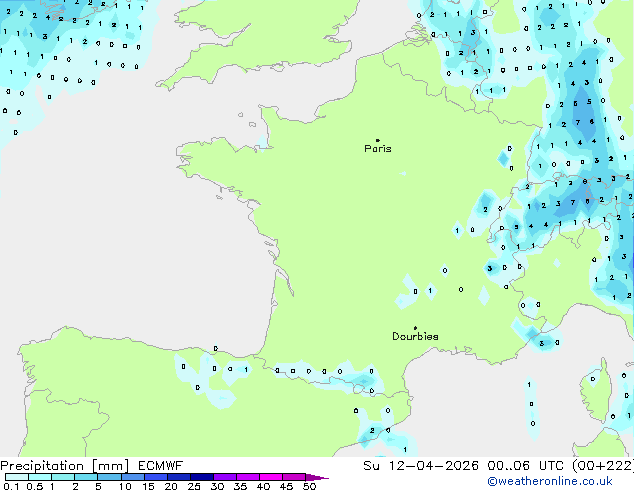
Task: Select the 45–50 mm legend swatch
Action: [294, 477]
